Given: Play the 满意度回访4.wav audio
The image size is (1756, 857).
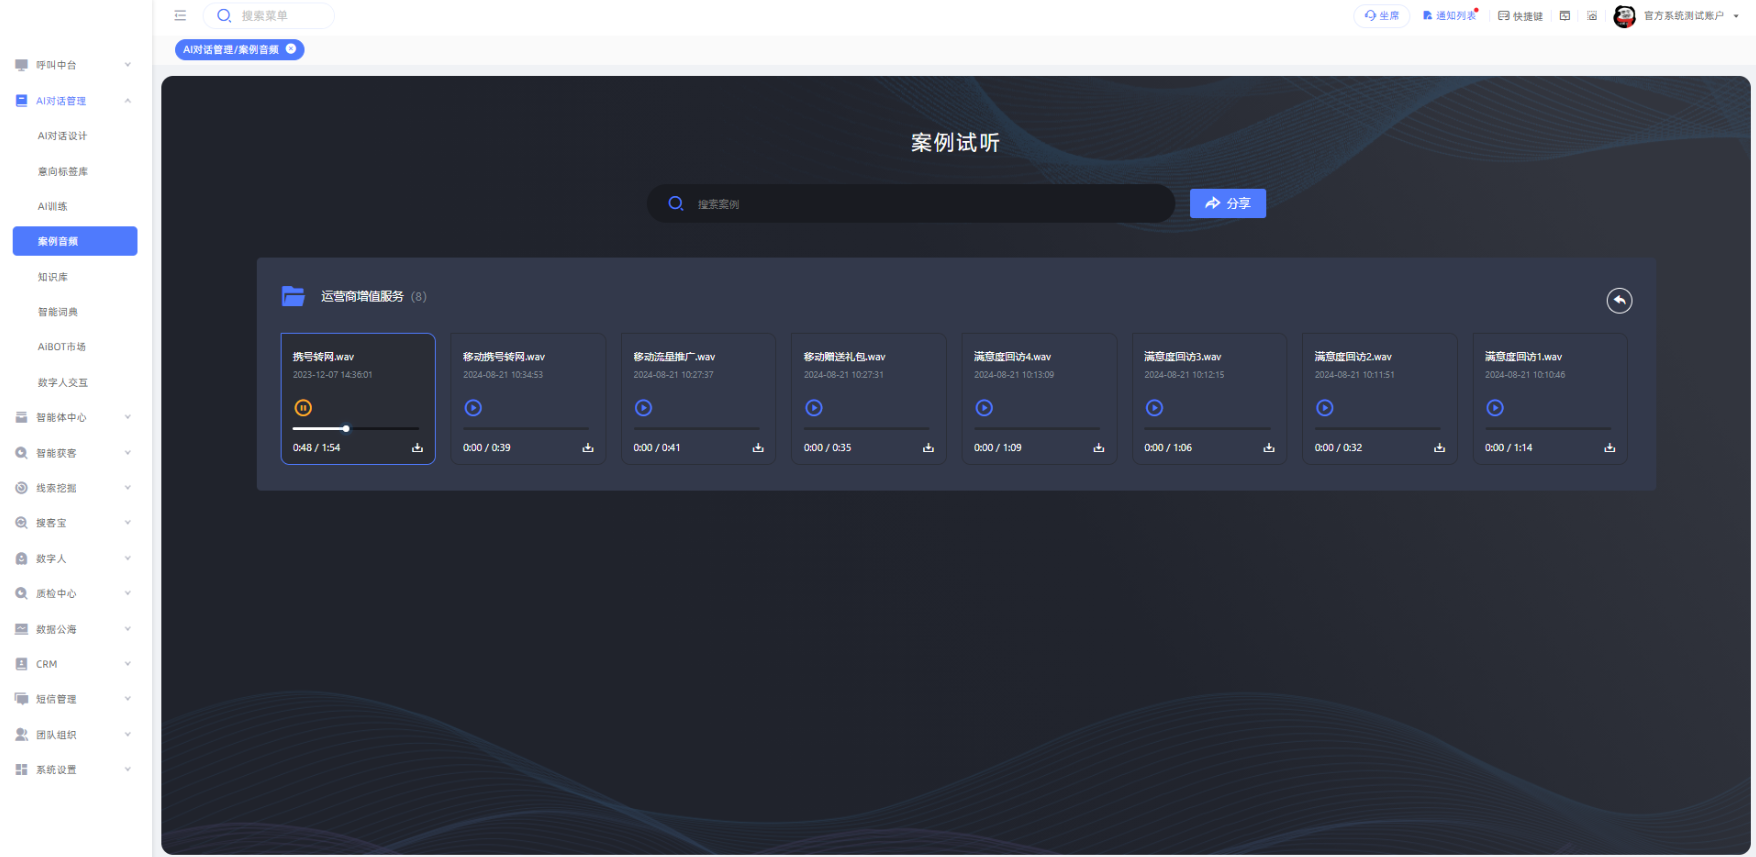Looking at the screenshot, I should click(985, 408).
